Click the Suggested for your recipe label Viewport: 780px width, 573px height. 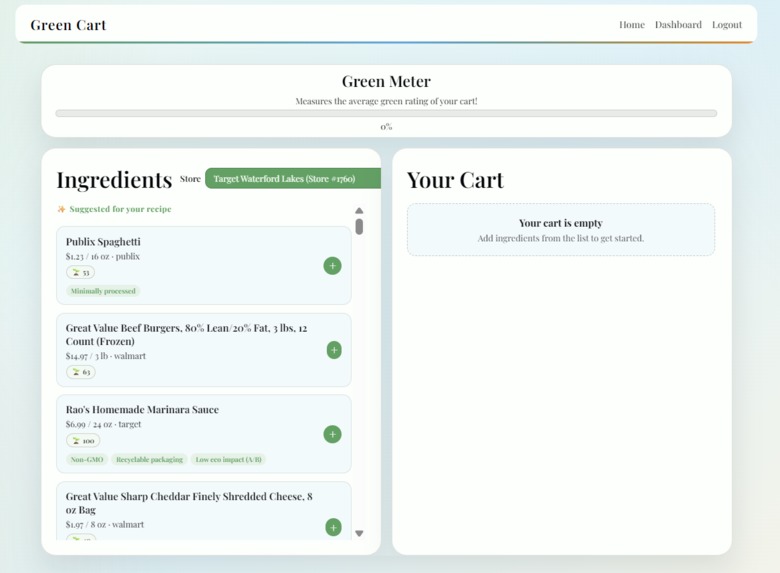(120, 209)
